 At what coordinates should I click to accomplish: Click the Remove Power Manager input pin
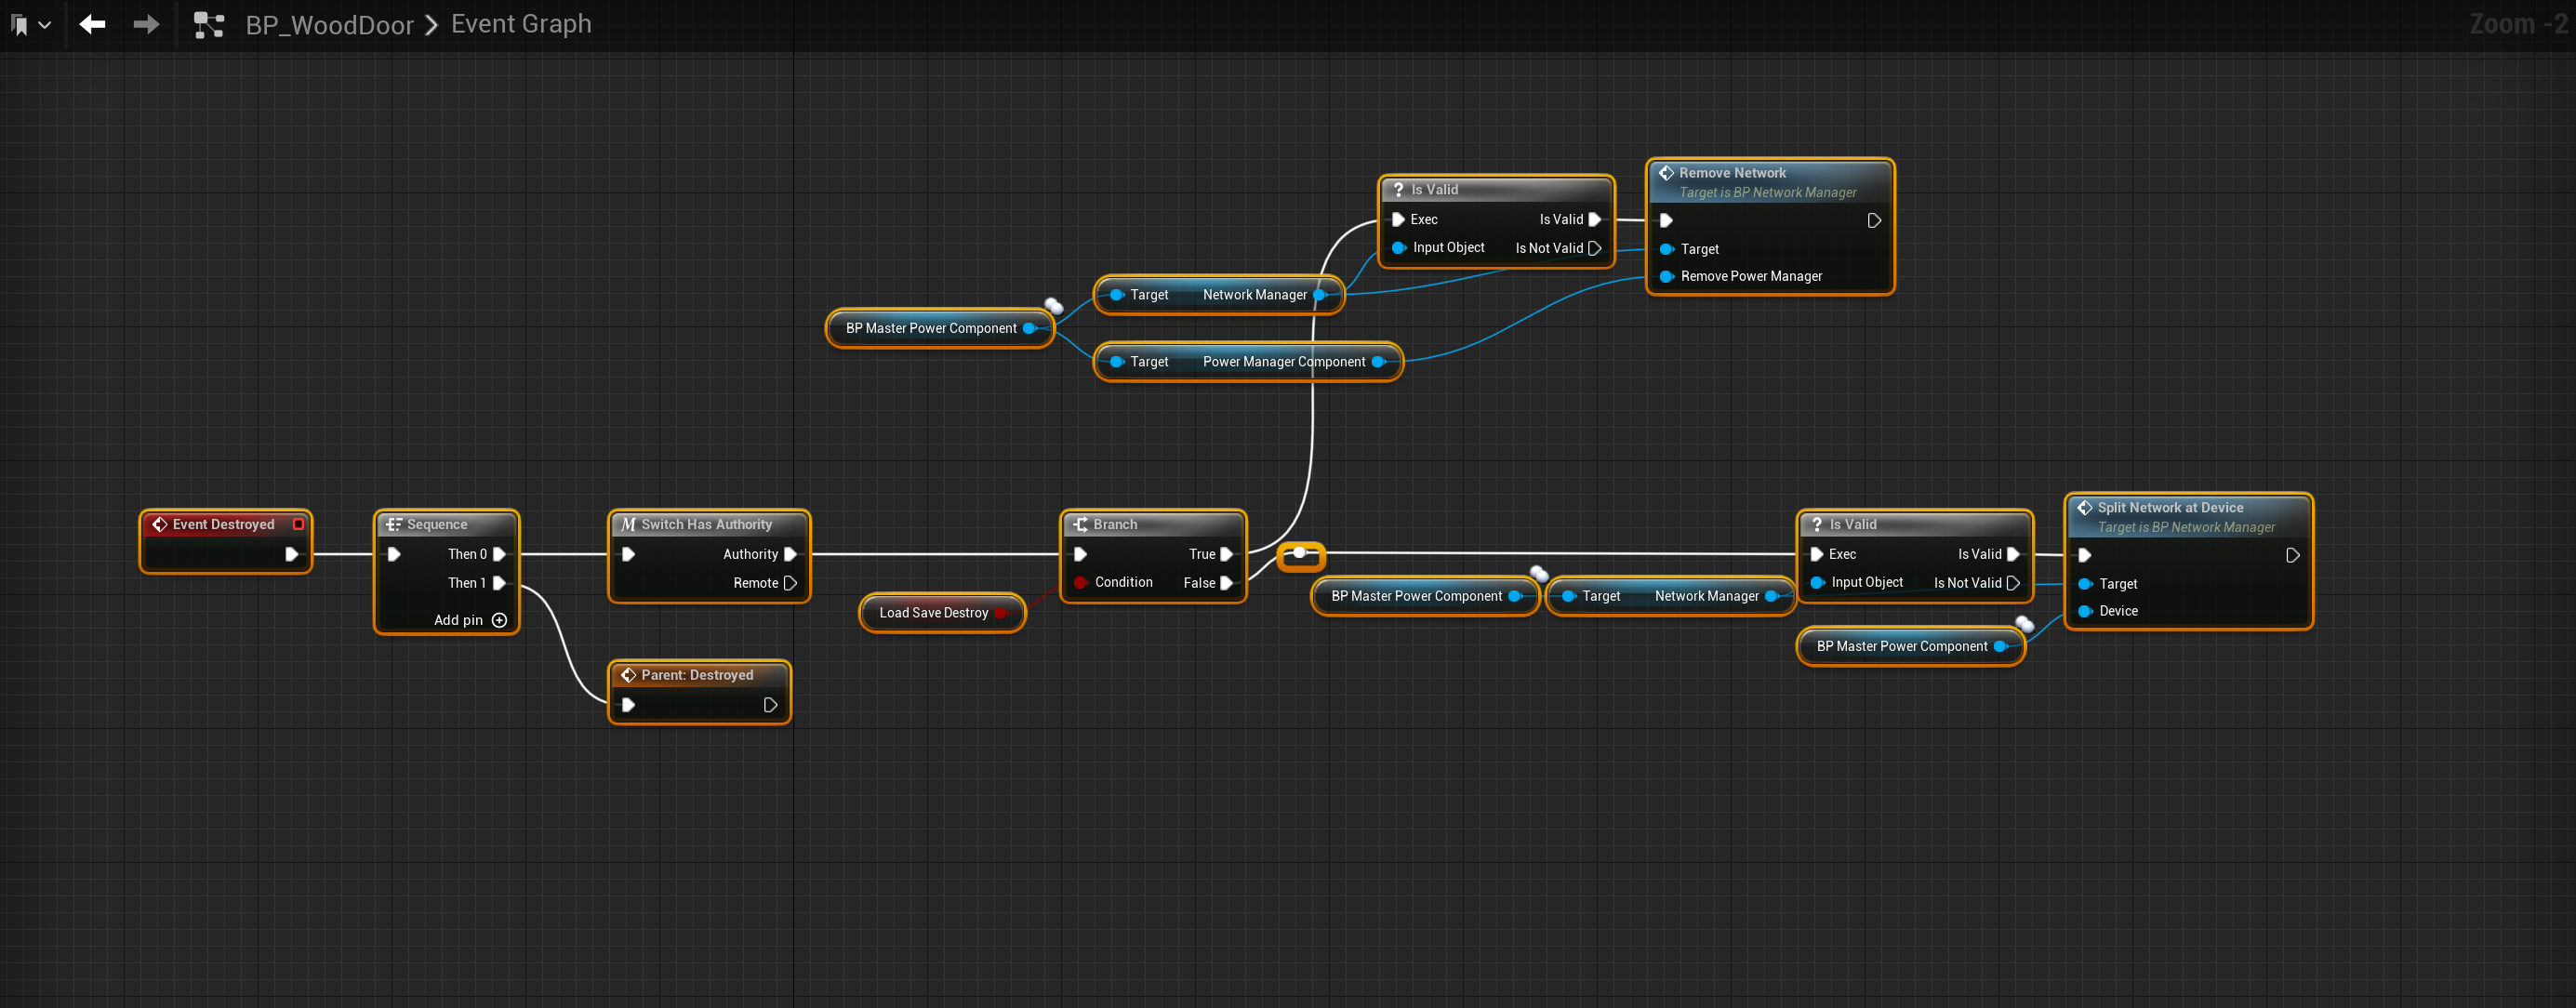(1666, 276)
